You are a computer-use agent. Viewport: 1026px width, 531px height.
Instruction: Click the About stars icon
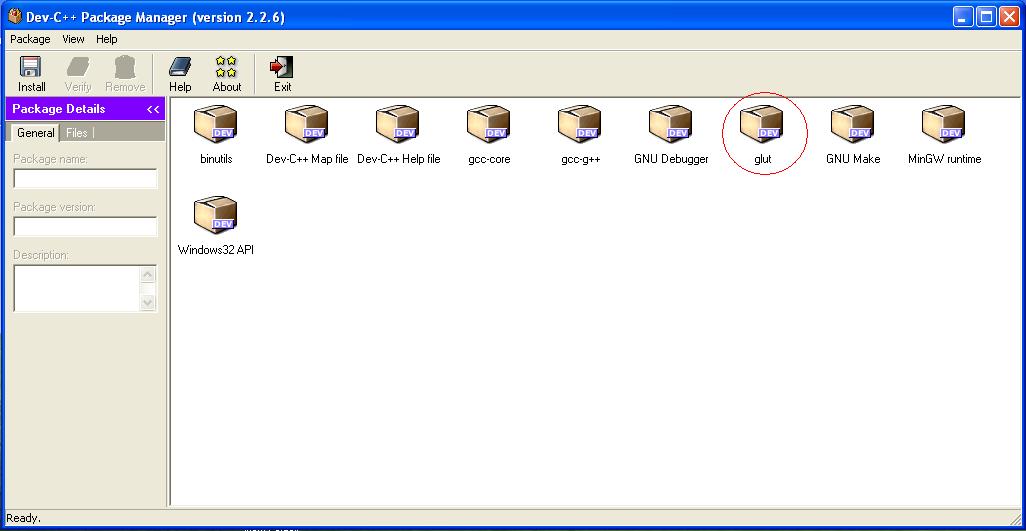(x=226, y=73)
